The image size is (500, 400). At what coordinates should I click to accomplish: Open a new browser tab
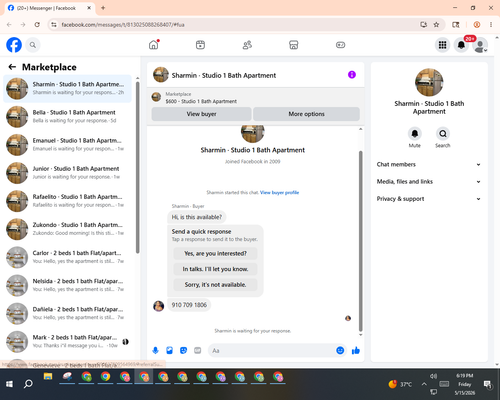[103, 8]
